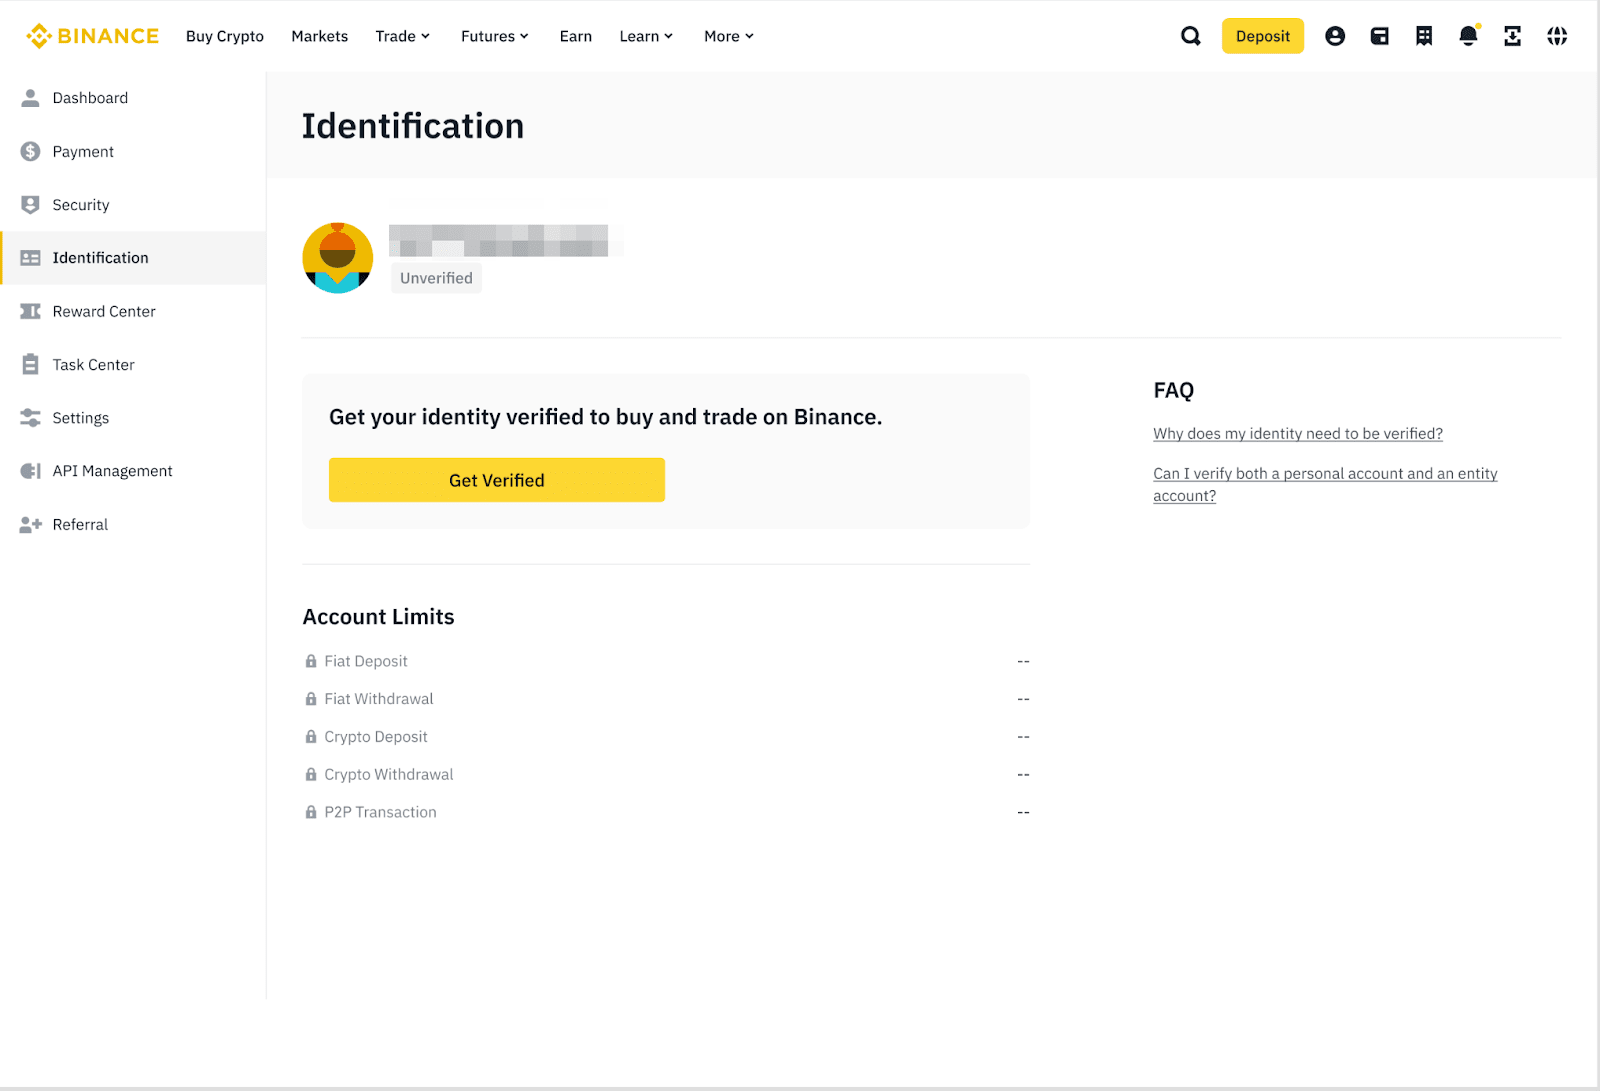Expand the Futures dropdown

[494, 36]
